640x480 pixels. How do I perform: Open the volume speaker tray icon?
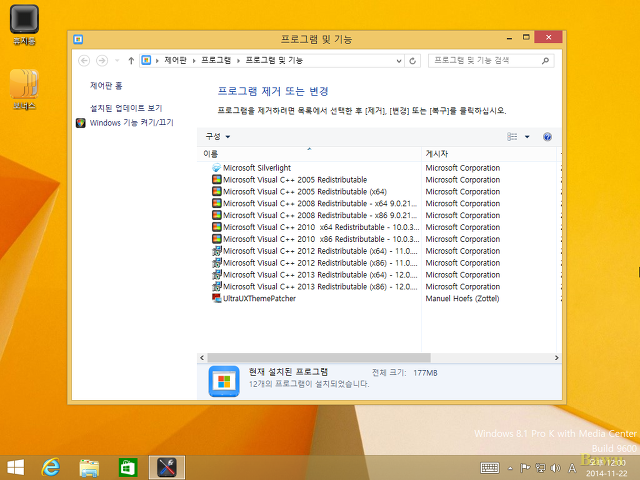coord(556,468)
